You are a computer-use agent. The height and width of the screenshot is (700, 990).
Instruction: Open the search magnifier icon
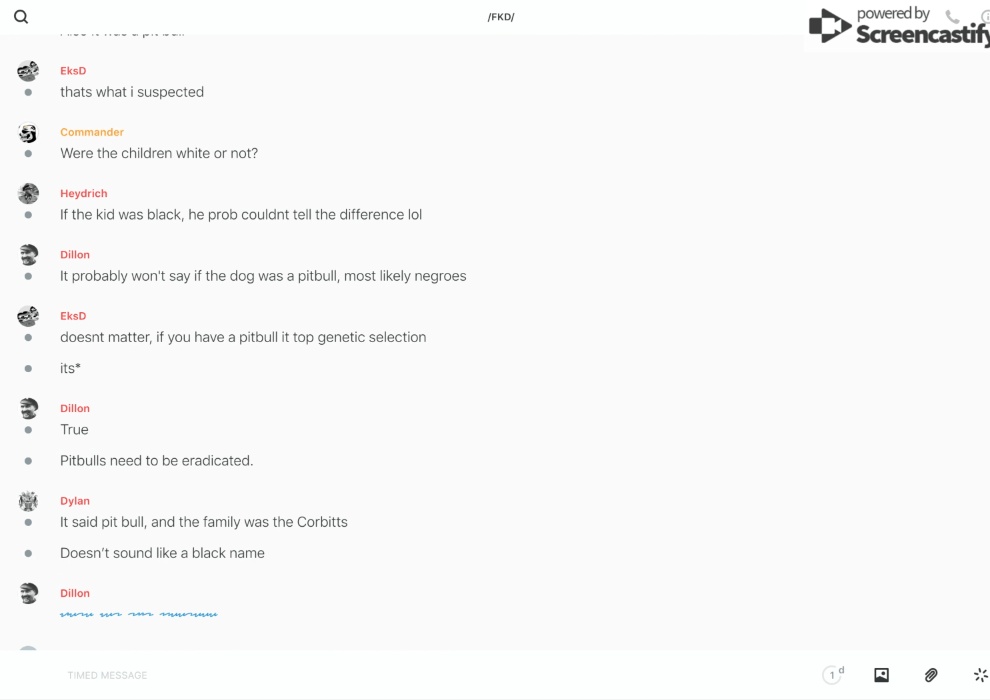coord(21,17)
